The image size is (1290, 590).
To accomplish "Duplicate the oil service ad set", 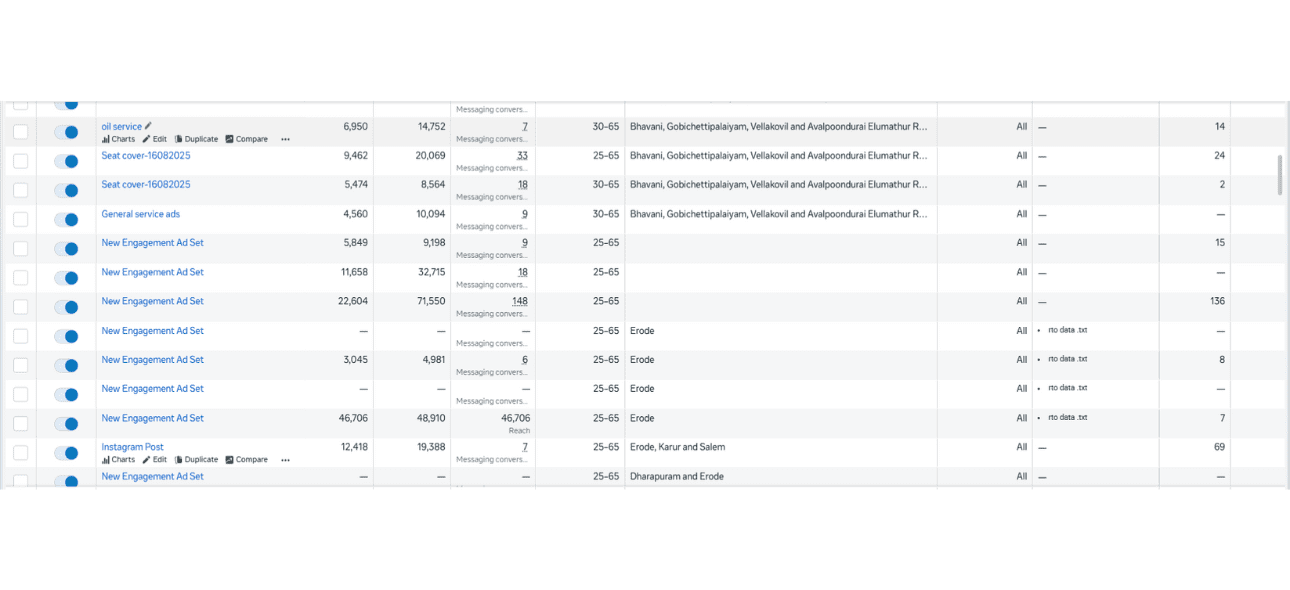I will click(x=196, y=139).
